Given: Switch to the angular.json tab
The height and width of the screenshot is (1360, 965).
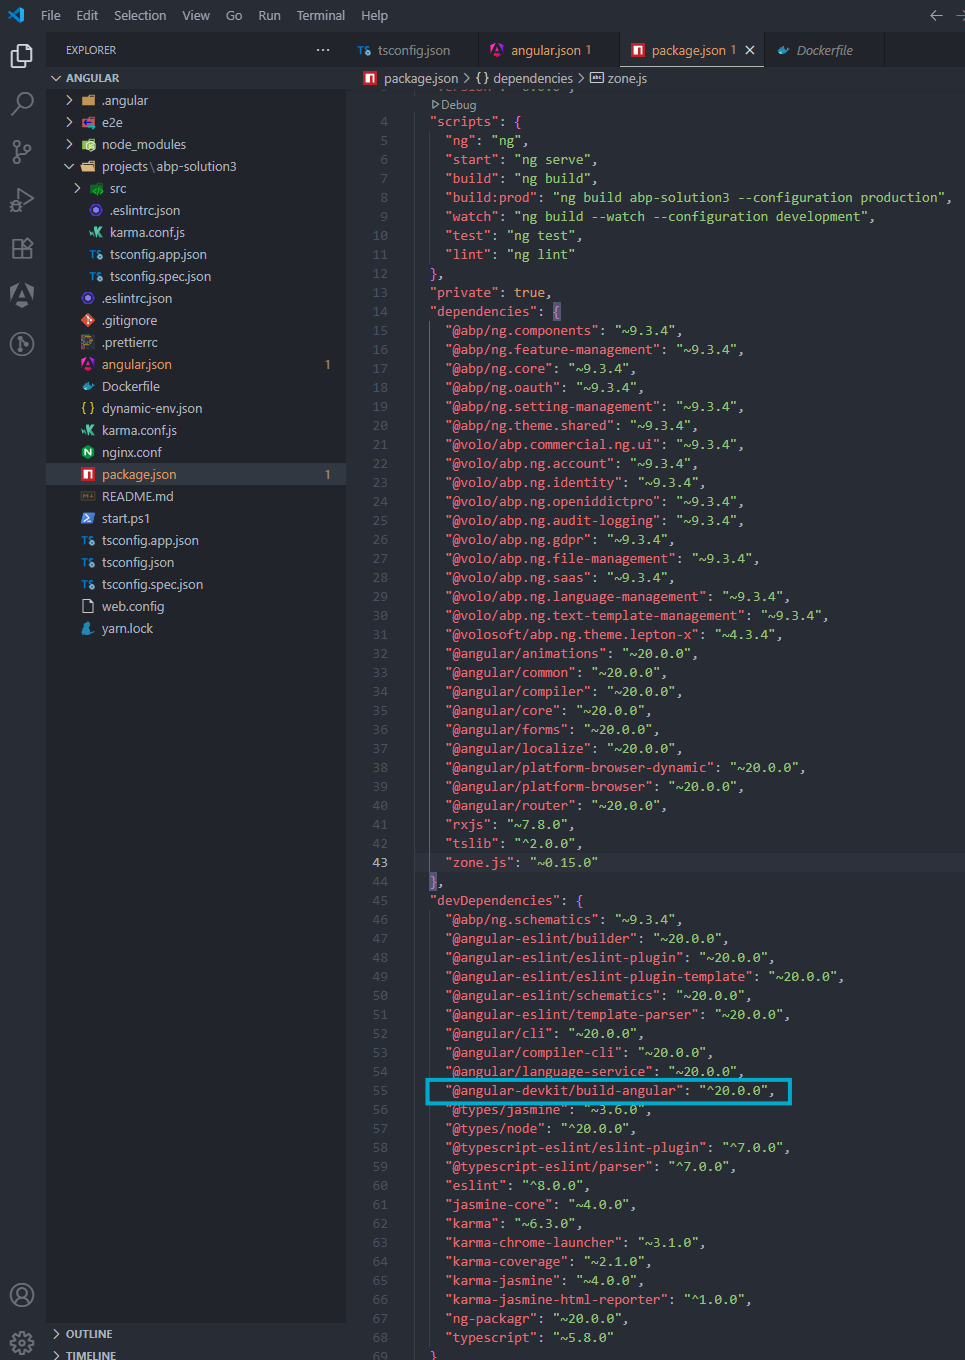Looking at the screenshot, I should pos(545,50).
